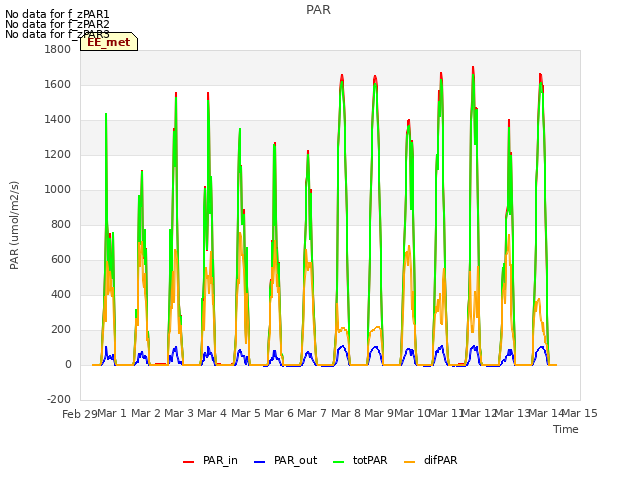Click the 600 y-axis tick label

61,260
